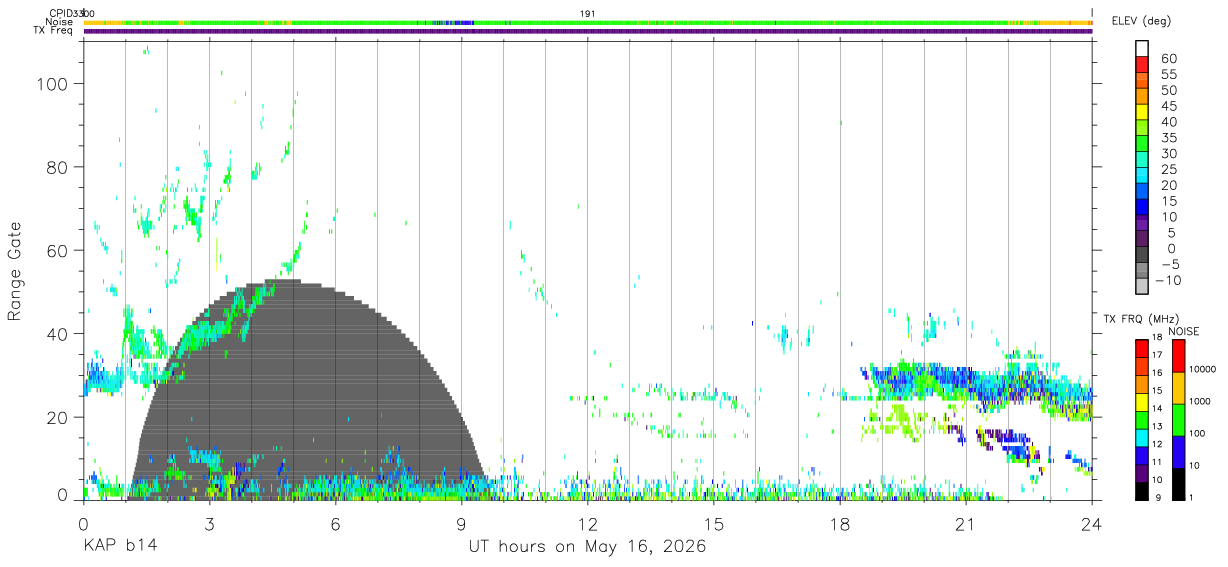
Task: Pick the yellow TX FRQ swatch between 14 and 15
Action: point(1142,400)
